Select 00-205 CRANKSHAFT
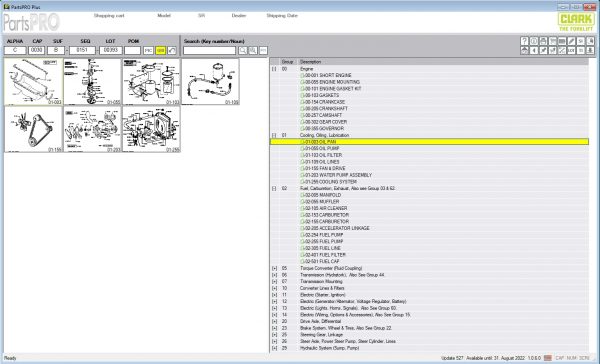Screen dimensions: 600x364 pyautogui.click(x=326, y=108)
